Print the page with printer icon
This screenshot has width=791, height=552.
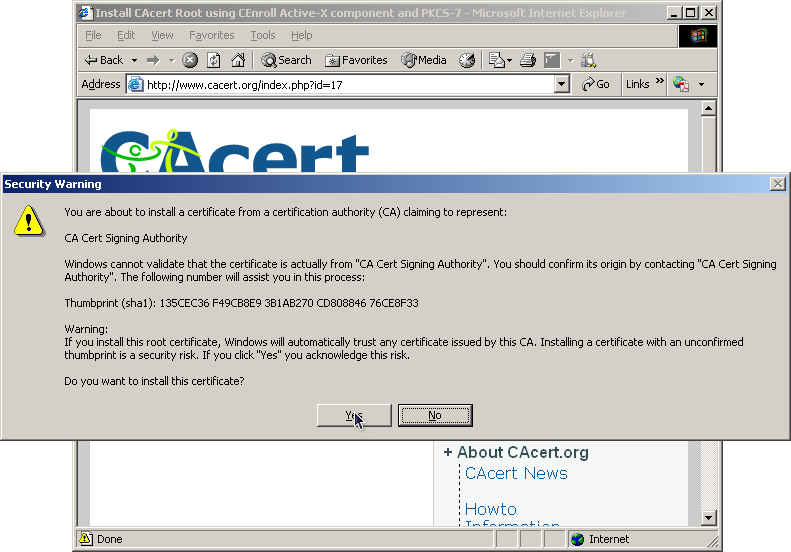click(x=528, y=61)
